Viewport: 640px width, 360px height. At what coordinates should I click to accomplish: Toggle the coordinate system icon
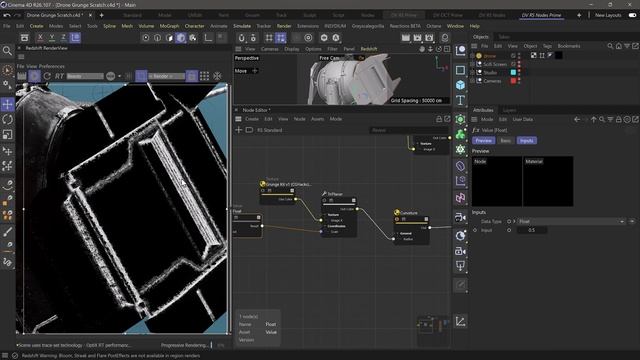(x=76, y=38)
